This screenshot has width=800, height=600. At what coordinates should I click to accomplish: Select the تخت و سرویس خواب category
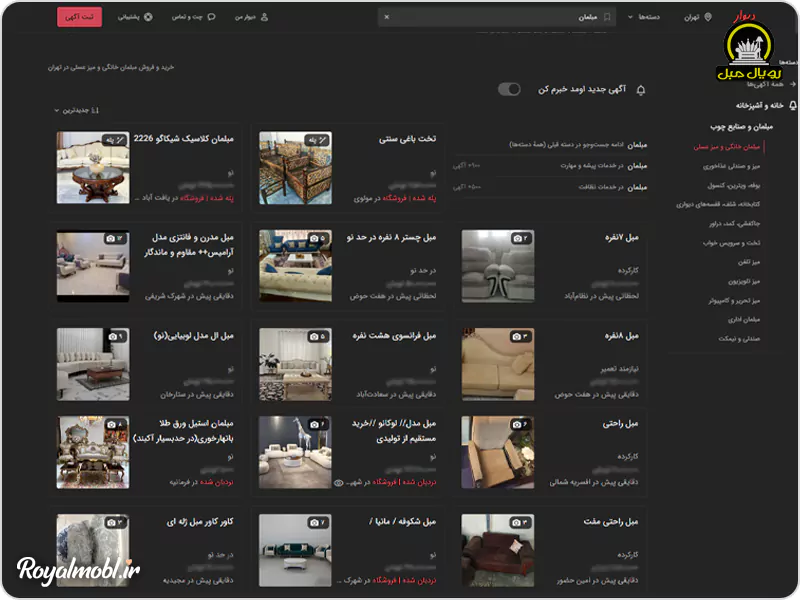tap(731, 243)
